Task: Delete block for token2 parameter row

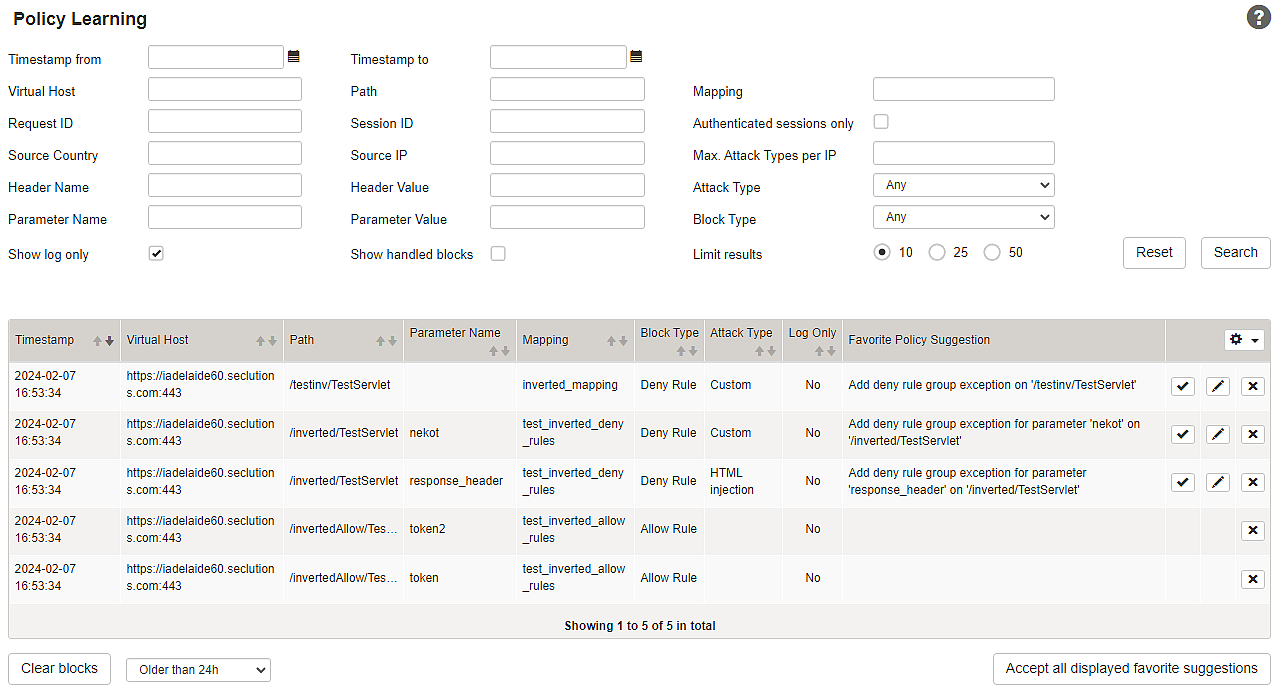Action: tap(1253, 530)
